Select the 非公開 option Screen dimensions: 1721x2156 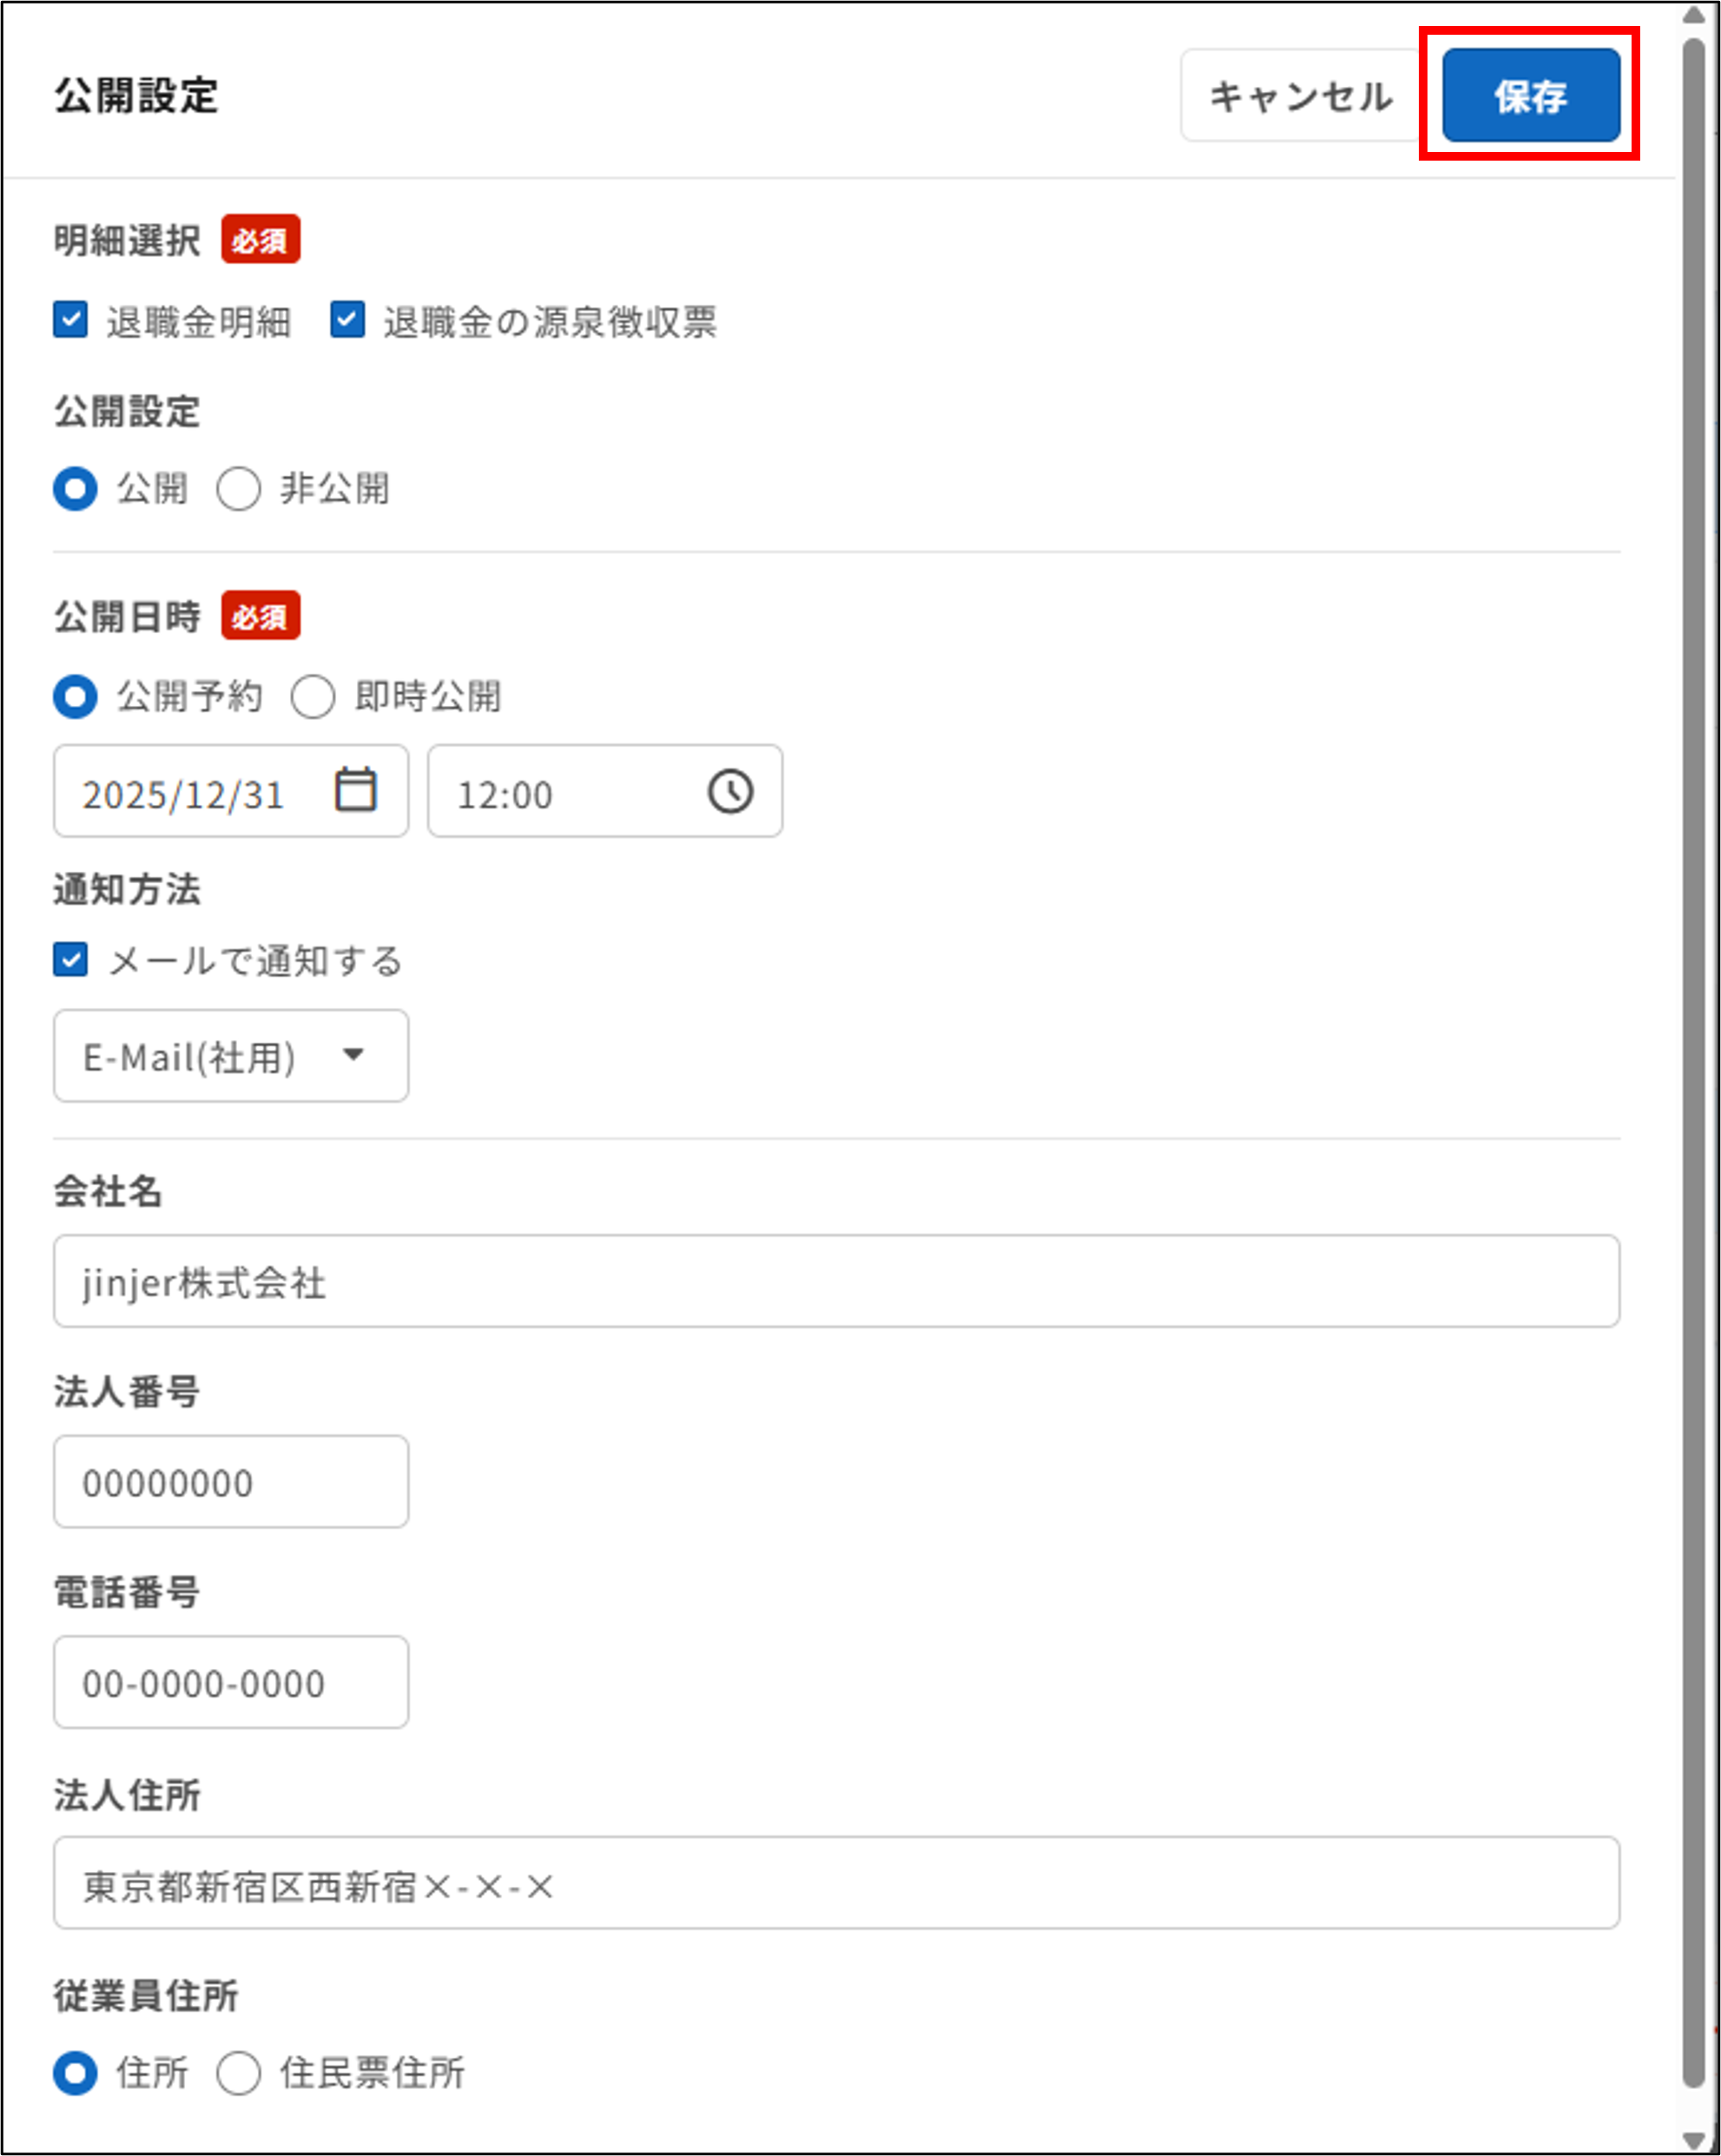tap(238, 490)
